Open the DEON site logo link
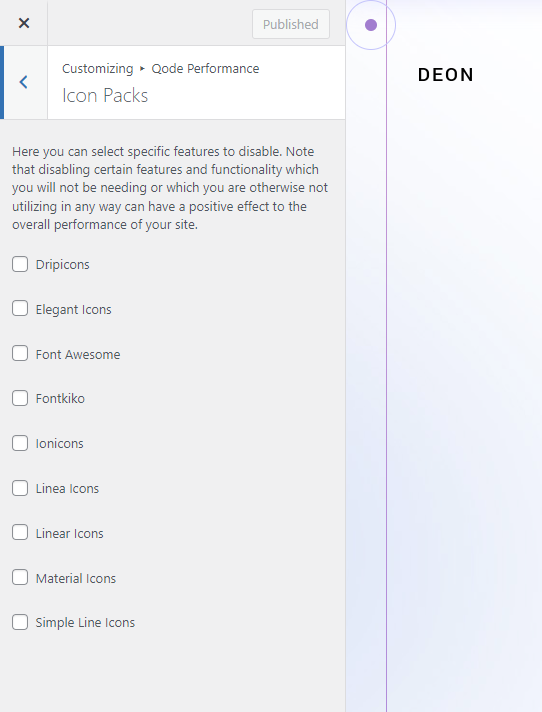 click(446, 75)
